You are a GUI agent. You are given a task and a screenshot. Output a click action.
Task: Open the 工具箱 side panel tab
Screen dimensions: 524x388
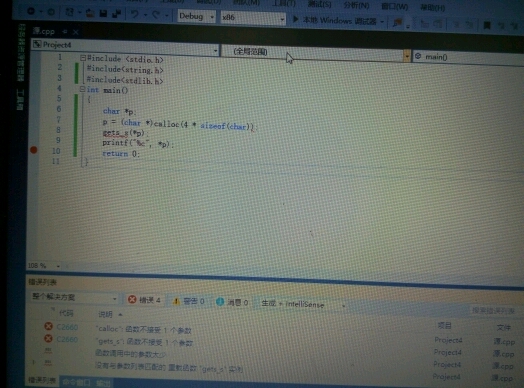pos(21,99)
